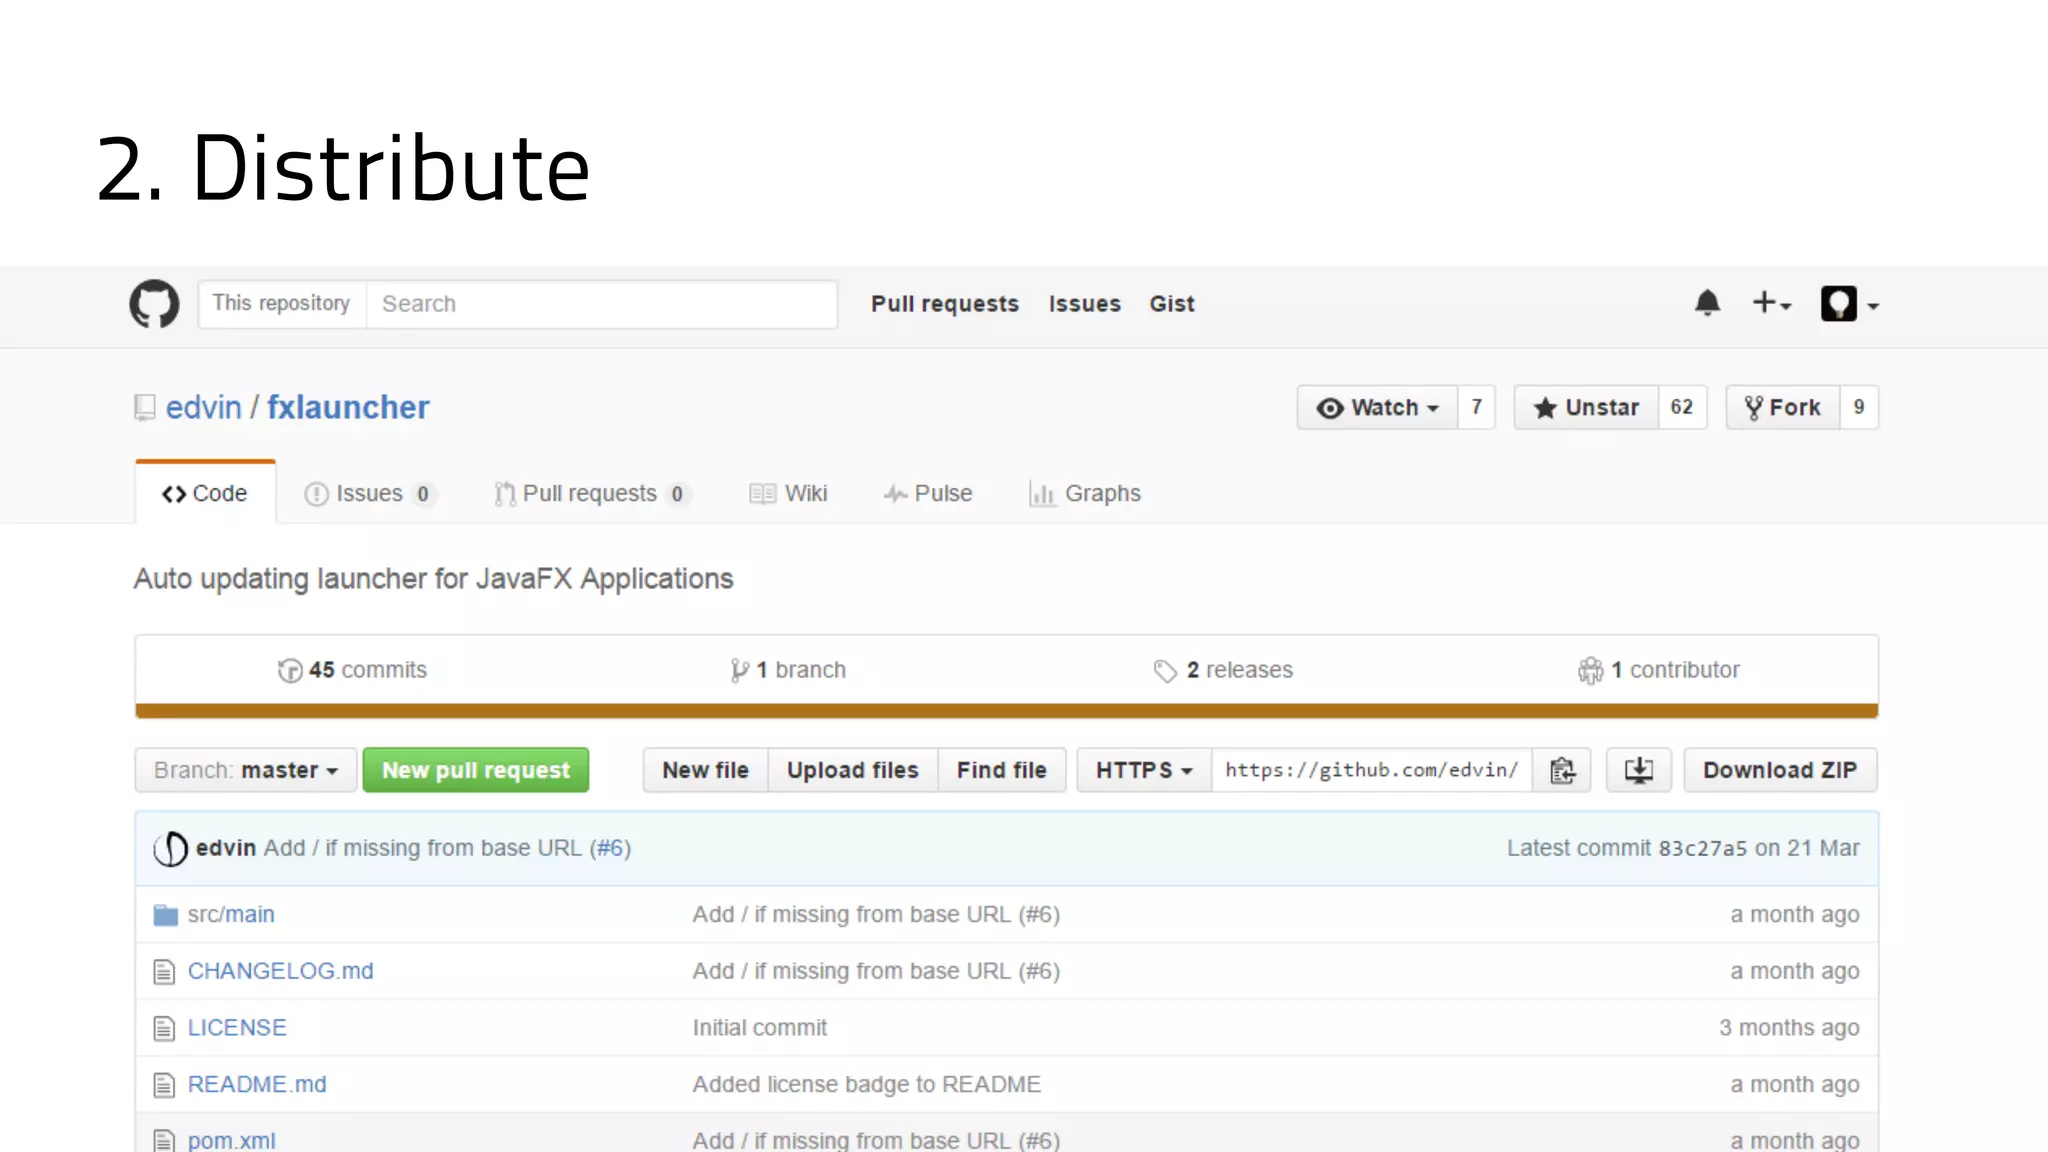Unstar the fxlauncher repository
2048x1152 pixels.
pos(1586,408)
